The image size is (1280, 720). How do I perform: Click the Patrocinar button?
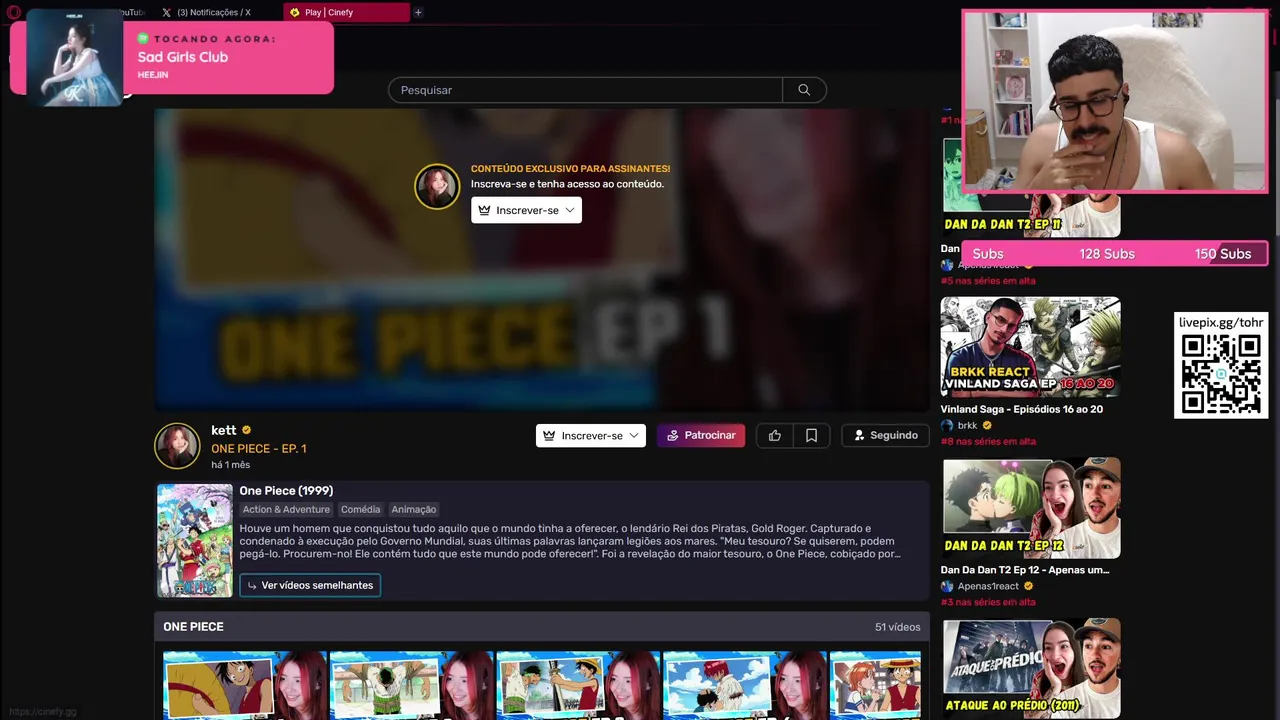(701, 435)
